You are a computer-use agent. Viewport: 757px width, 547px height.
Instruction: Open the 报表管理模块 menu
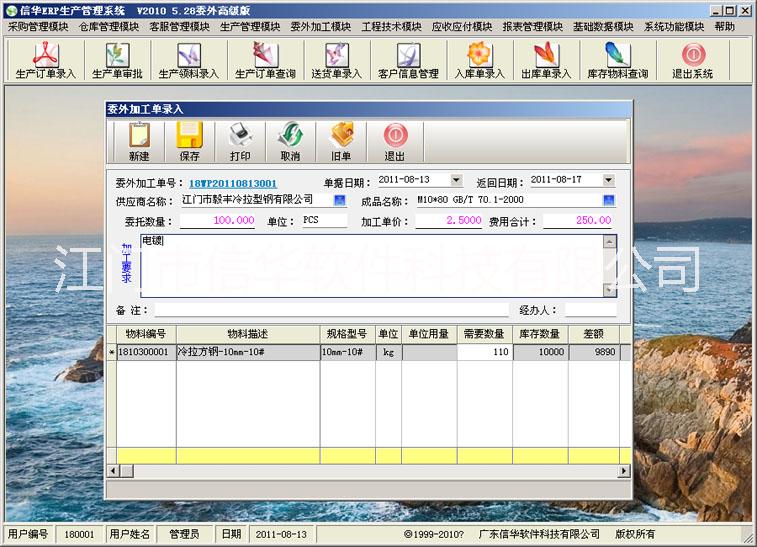click(x=533, y=27)
